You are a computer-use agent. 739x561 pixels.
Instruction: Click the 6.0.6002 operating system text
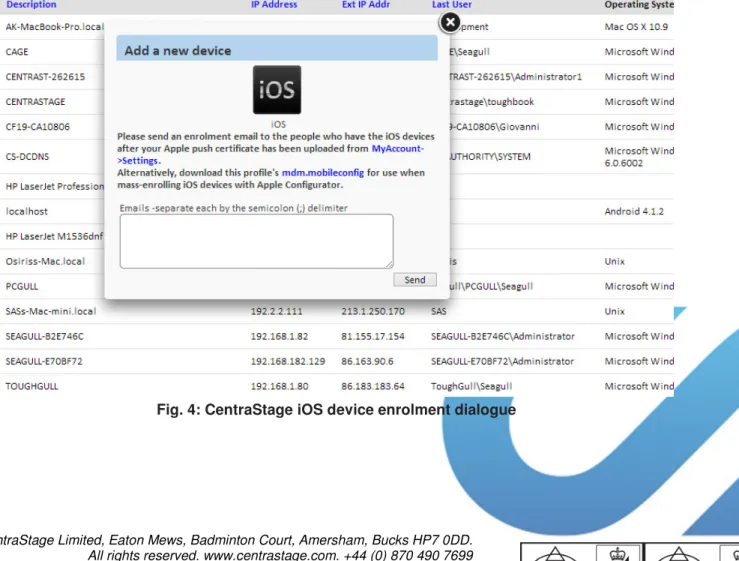[x=624, y=163]
